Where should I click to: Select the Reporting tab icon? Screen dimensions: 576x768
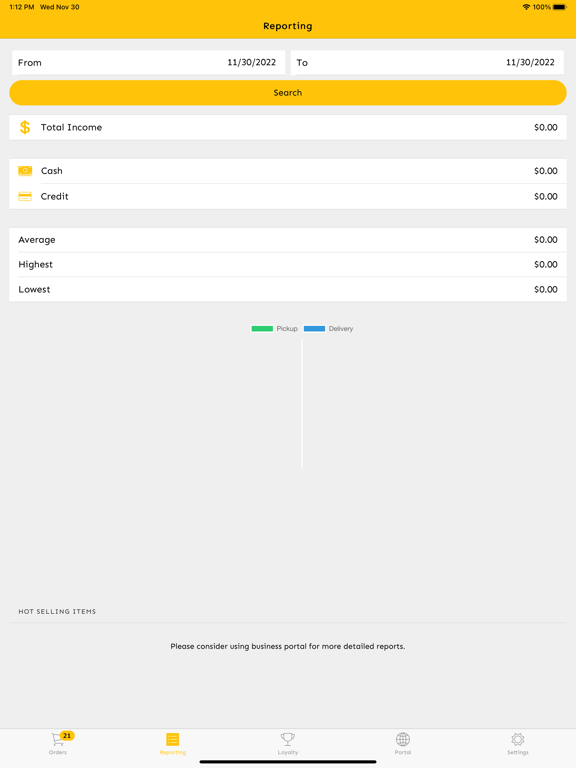(172, 739)
